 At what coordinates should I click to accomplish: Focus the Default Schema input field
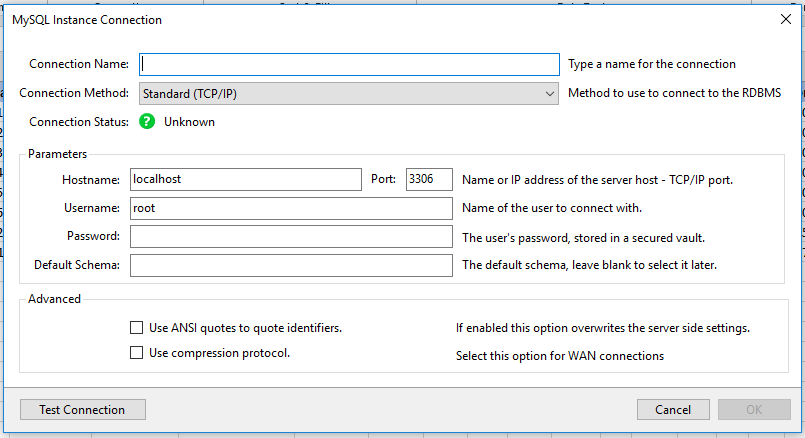(x=291, y=265)
